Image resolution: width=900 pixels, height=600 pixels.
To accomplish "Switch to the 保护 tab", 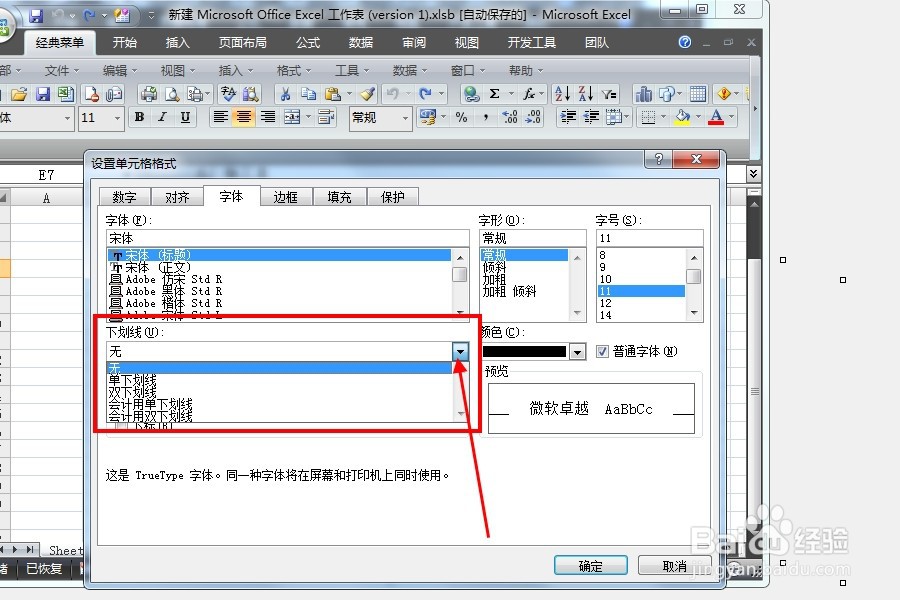I will point(393,197).
